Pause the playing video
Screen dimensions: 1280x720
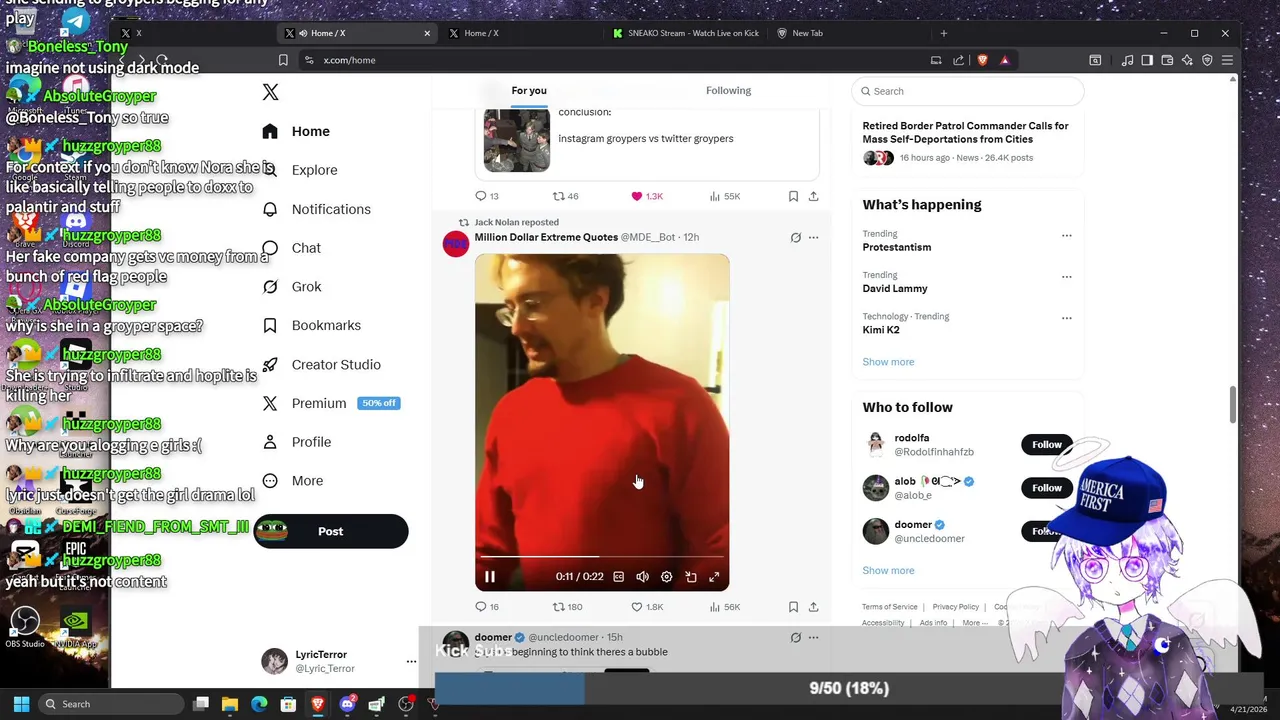490,577
